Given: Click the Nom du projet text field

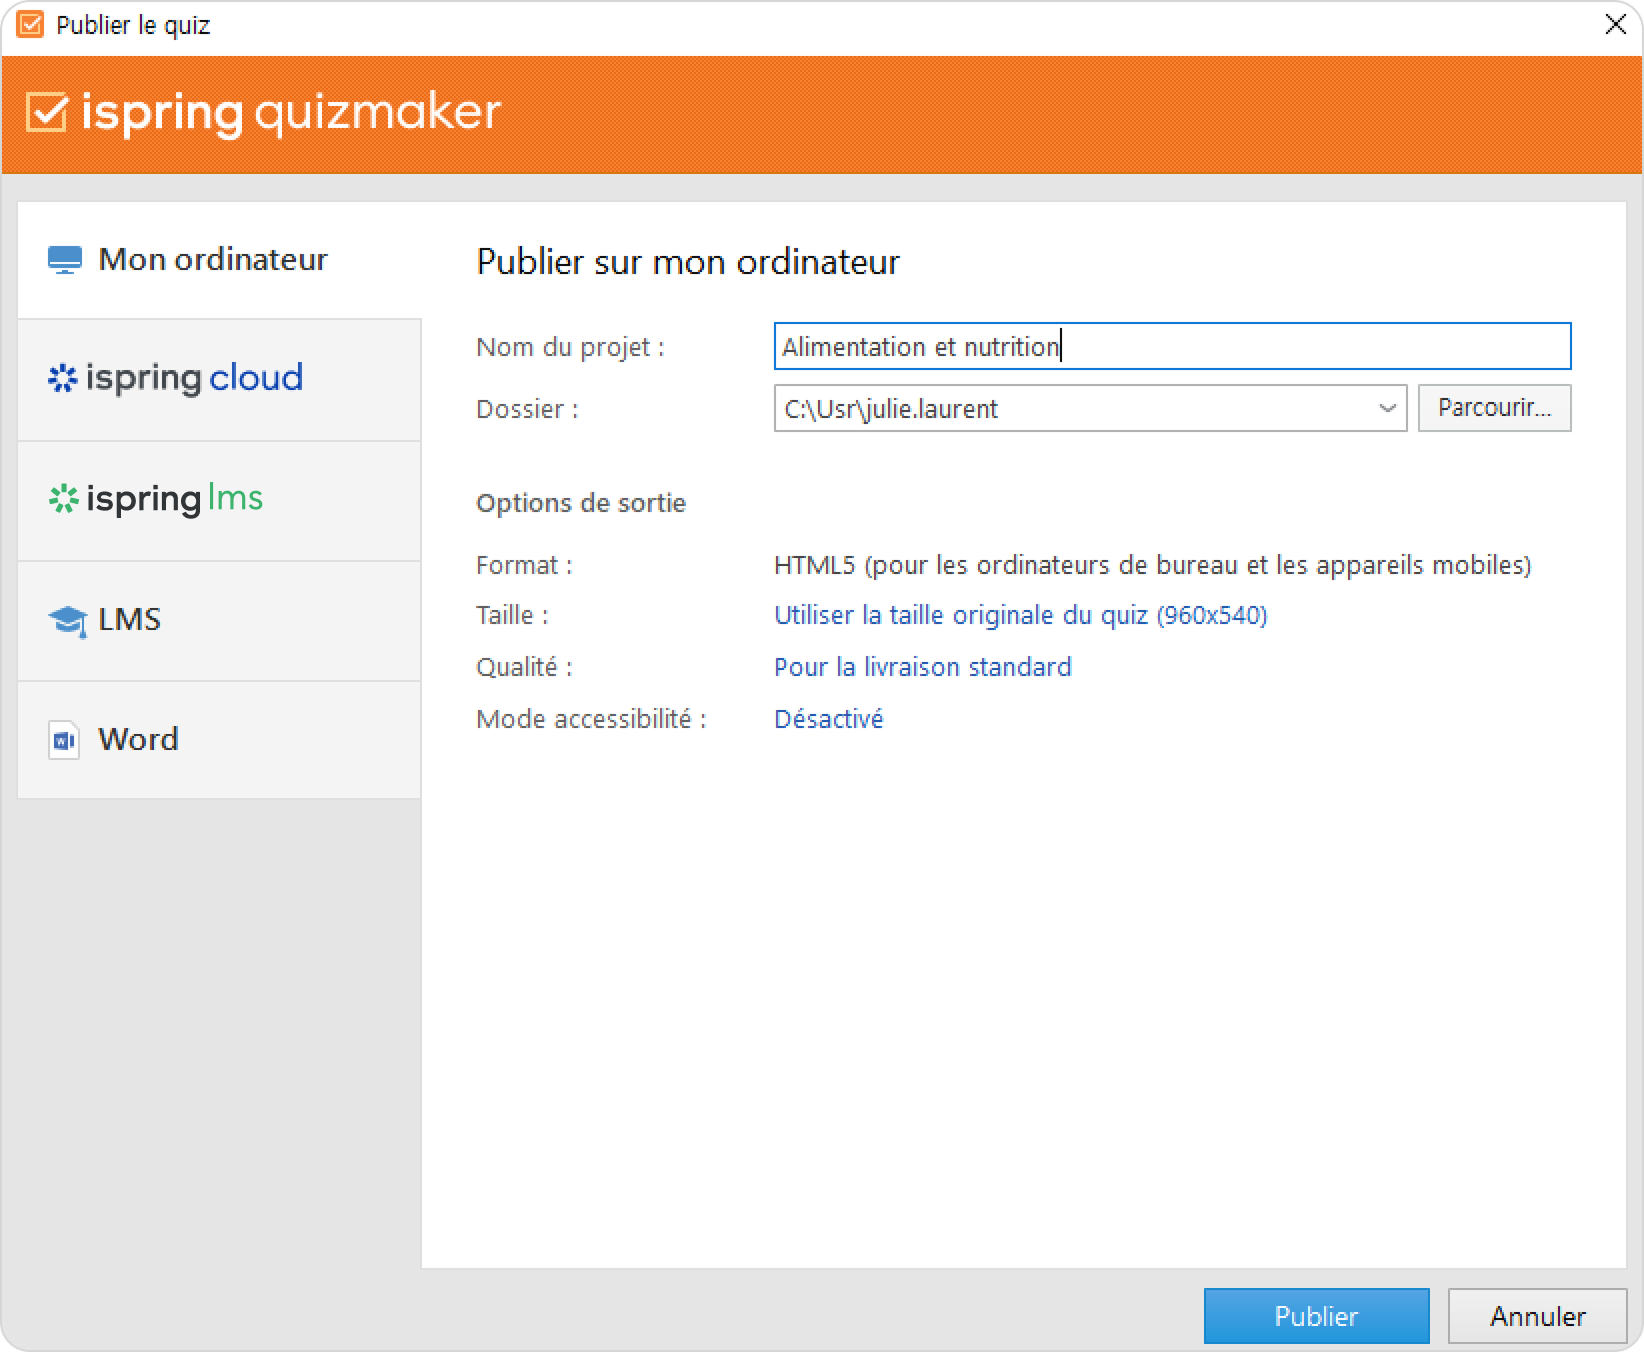Looking at the screenshot, I should coord(1172,346).
